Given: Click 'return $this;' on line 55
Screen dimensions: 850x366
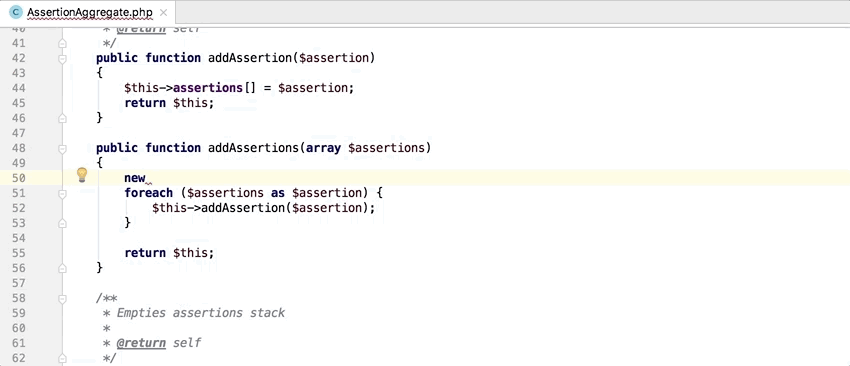Looking at the screenshot, I should (x=169, y=253).
